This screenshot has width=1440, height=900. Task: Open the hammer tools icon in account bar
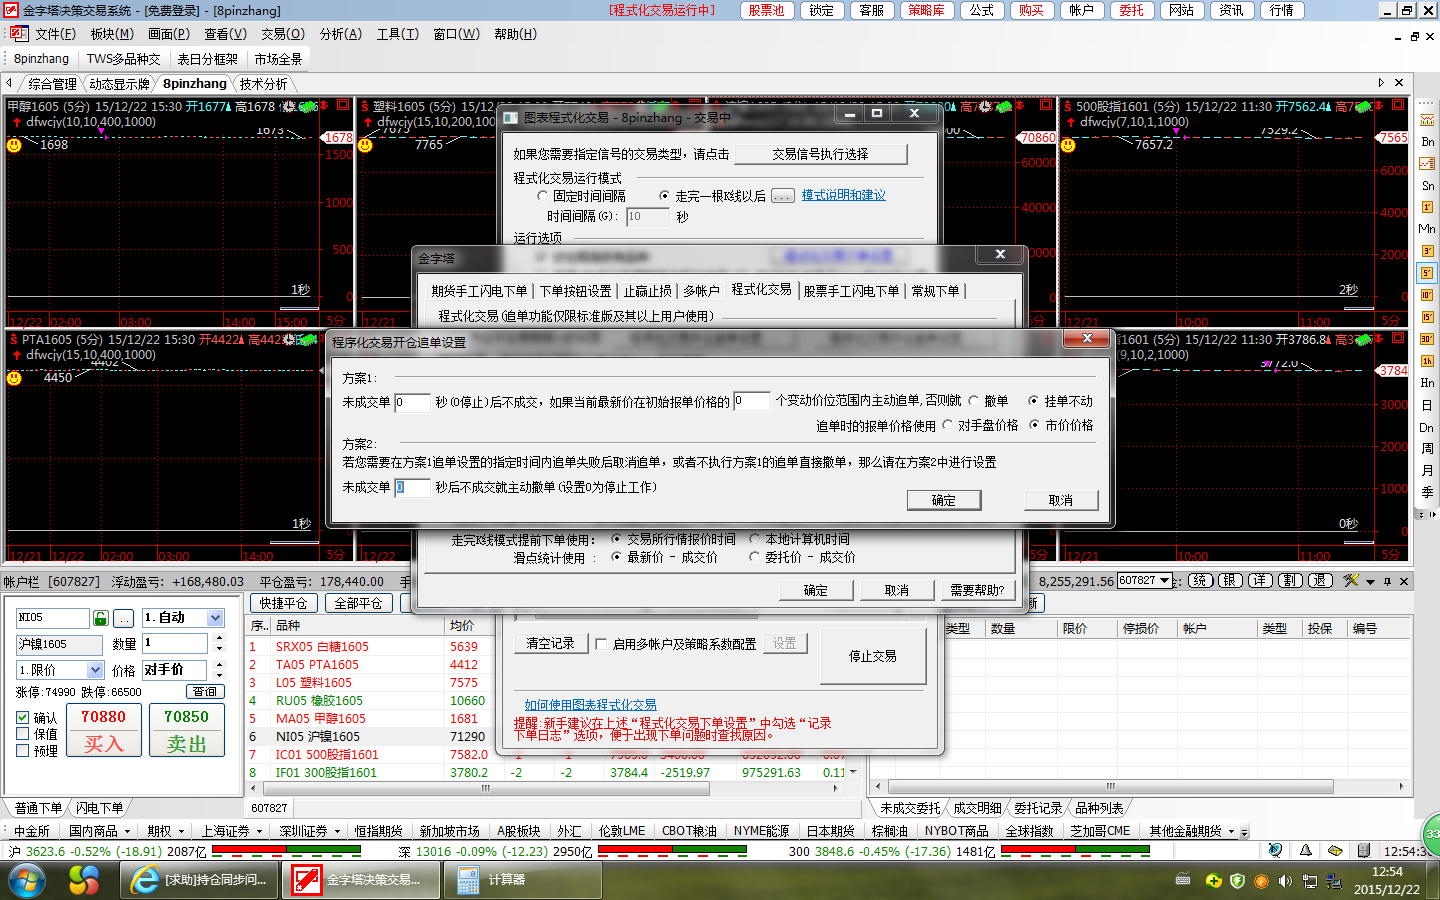pyautogui.click(x=1351, y=581)
